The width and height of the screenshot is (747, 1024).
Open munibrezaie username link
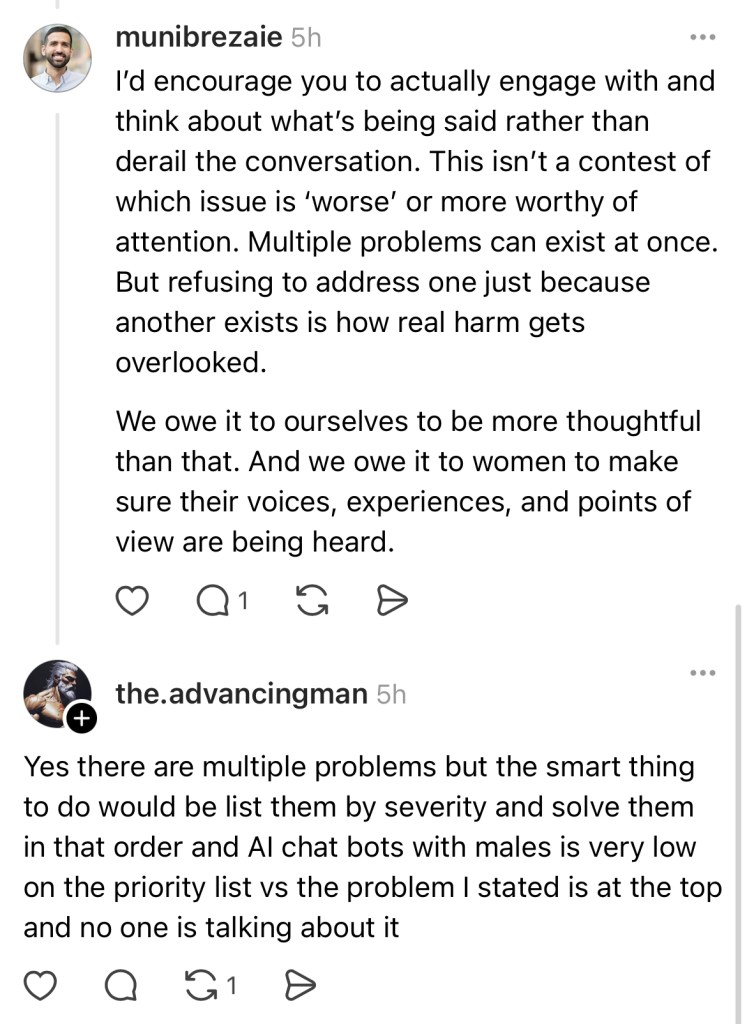pos(198,38)
